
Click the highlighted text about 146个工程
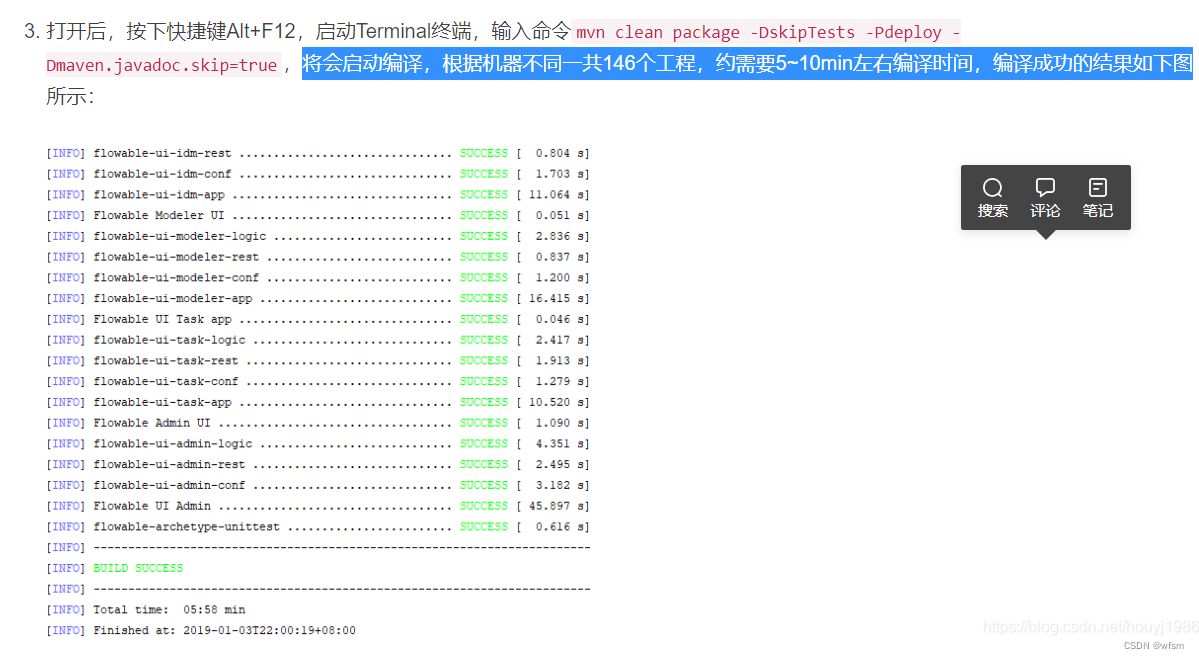747,63
